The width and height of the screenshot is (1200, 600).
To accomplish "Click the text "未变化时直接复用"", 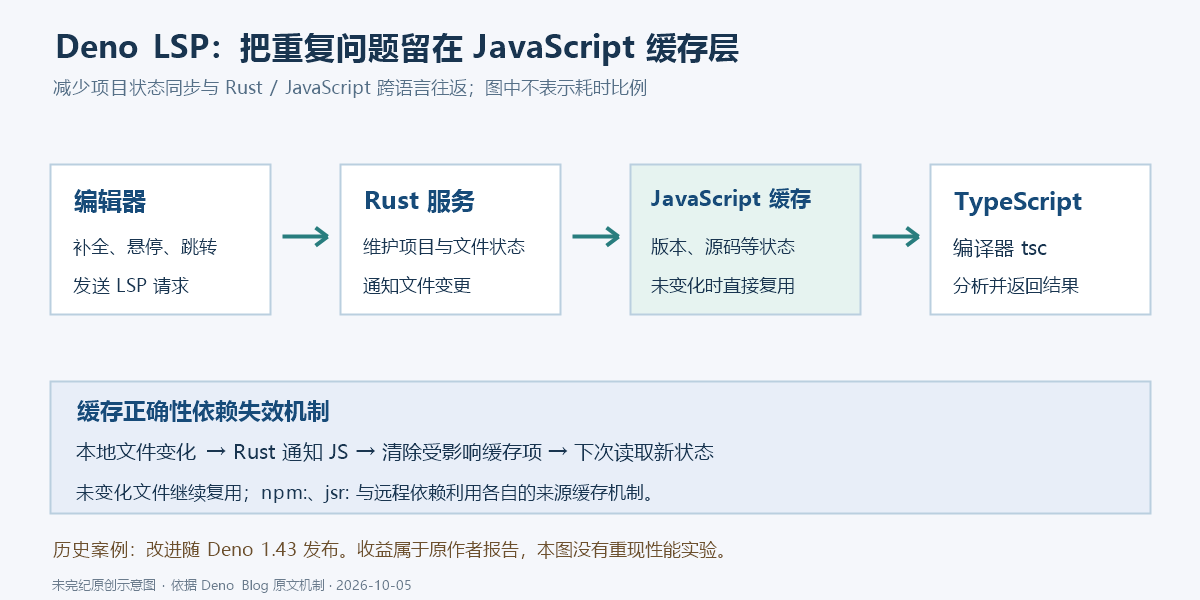I will [x=723, y=286].
